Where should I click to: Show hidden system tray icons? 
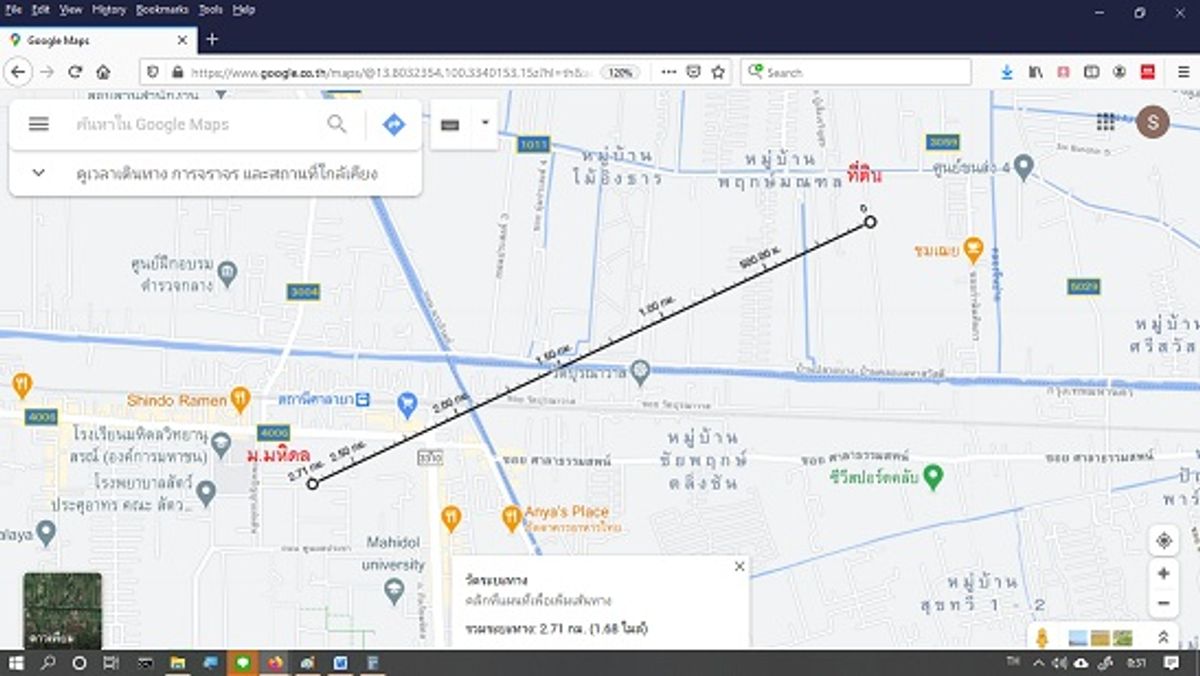[x=1039, y=662]
